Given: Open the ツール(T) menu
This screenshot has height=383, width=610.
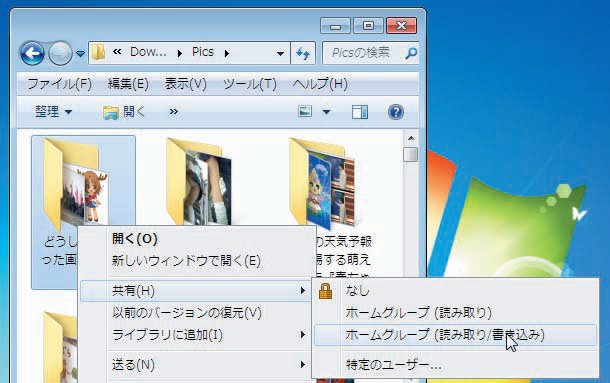Looking at the screenshot, I should [249, 84].
